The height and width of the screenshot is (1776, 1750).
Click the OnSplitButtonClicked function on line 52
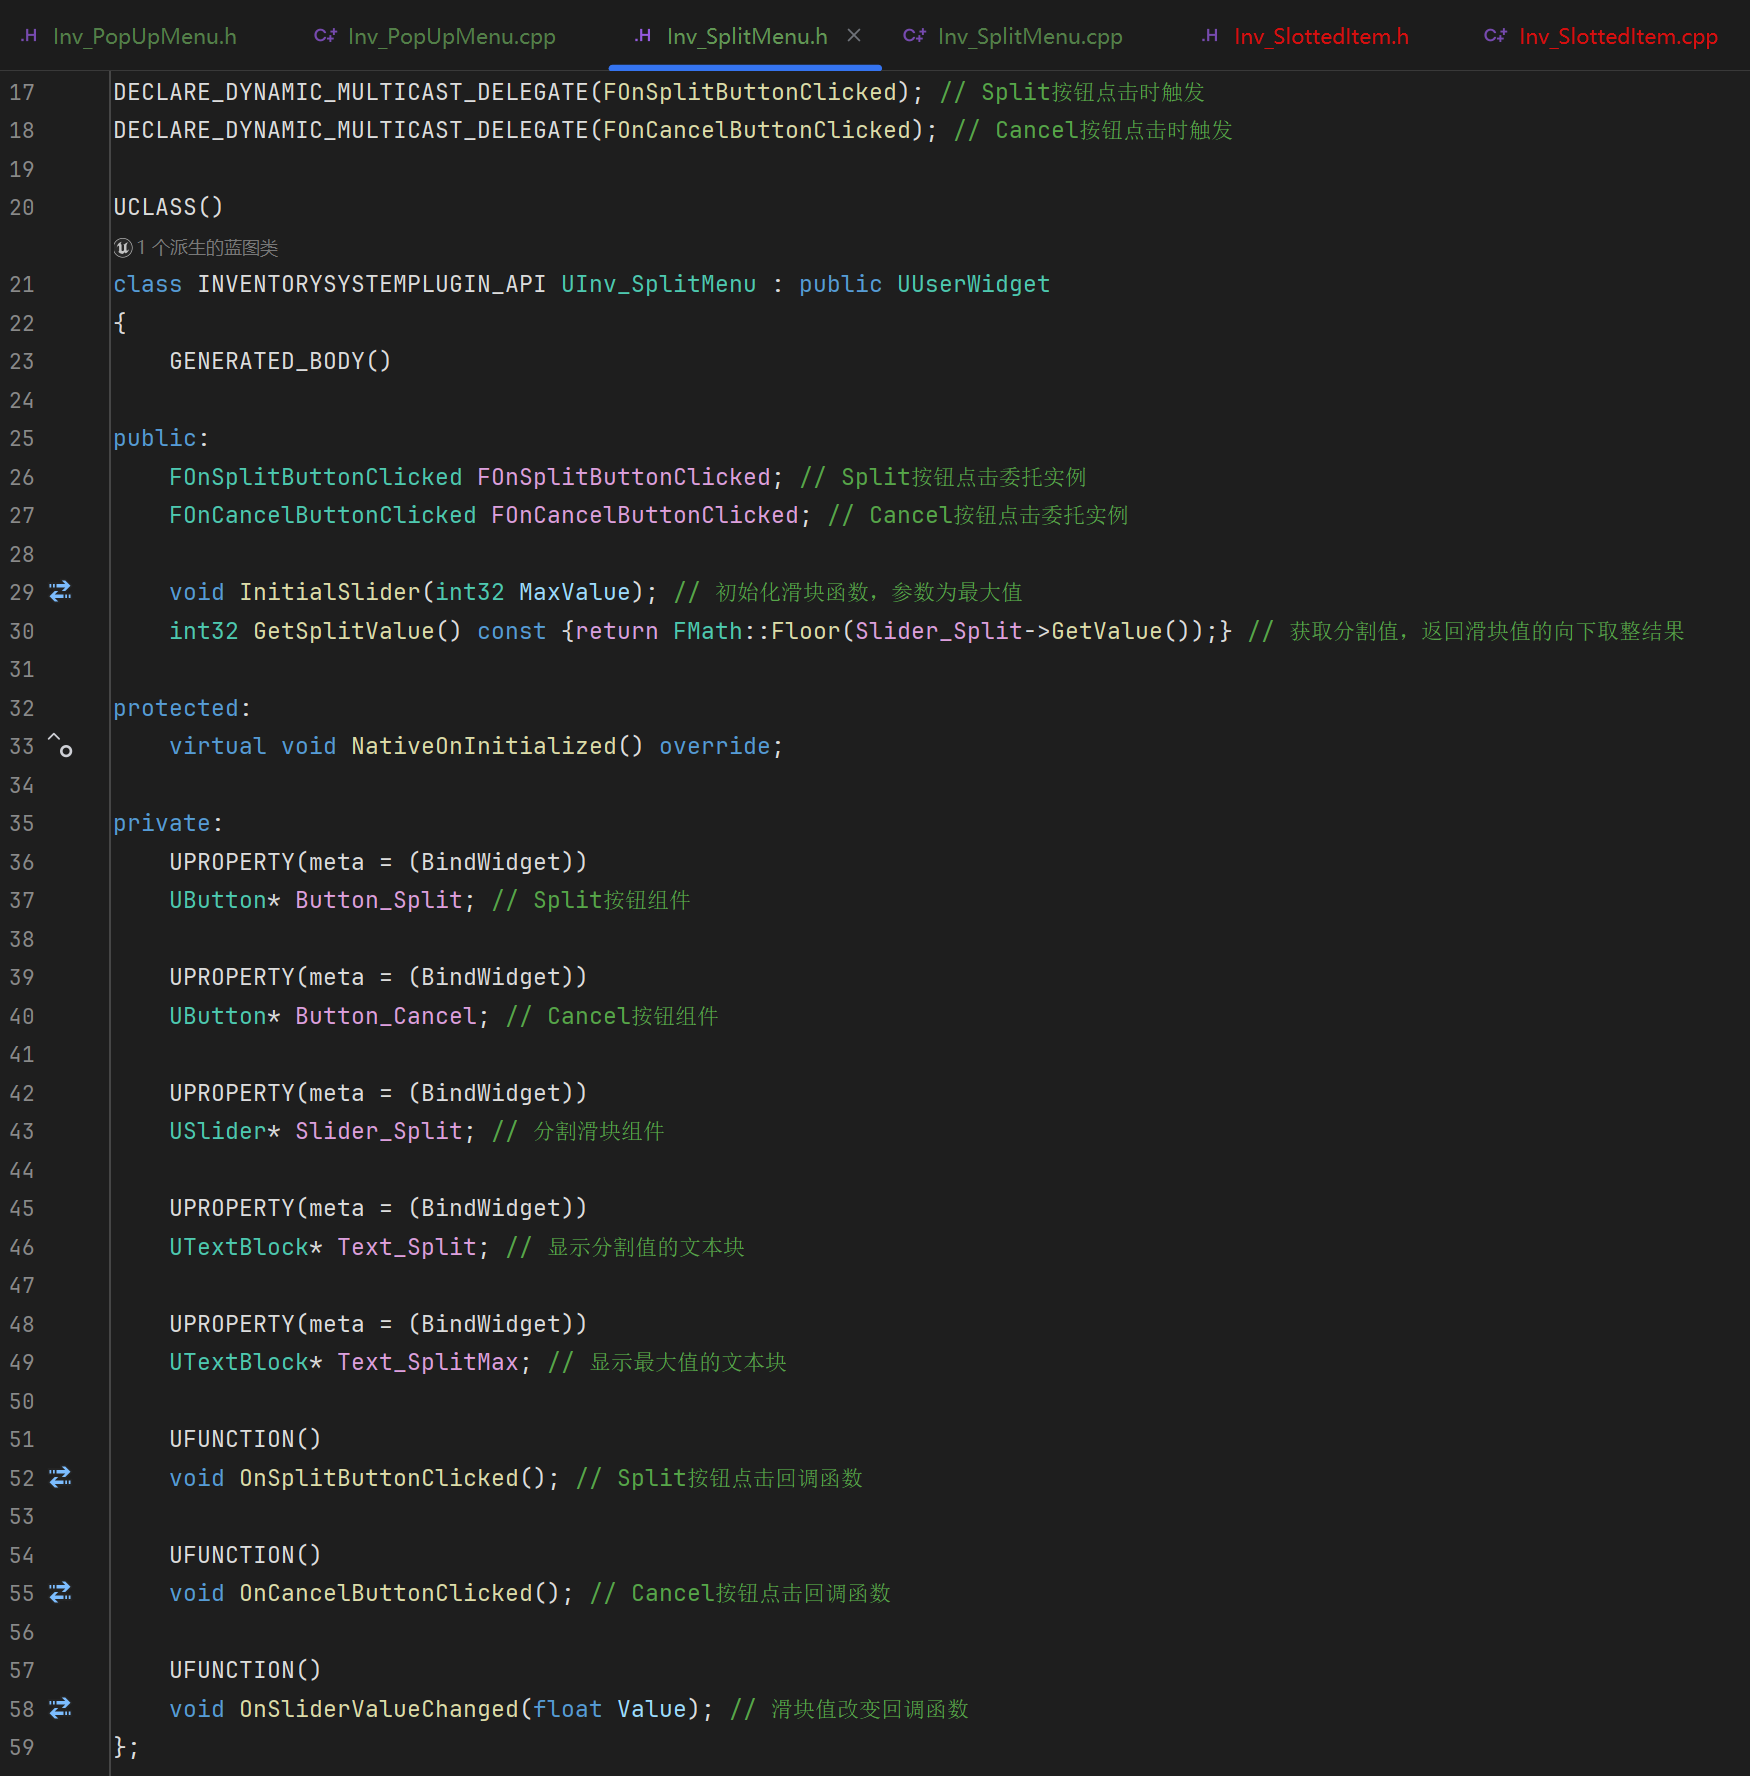point(379,1478)
